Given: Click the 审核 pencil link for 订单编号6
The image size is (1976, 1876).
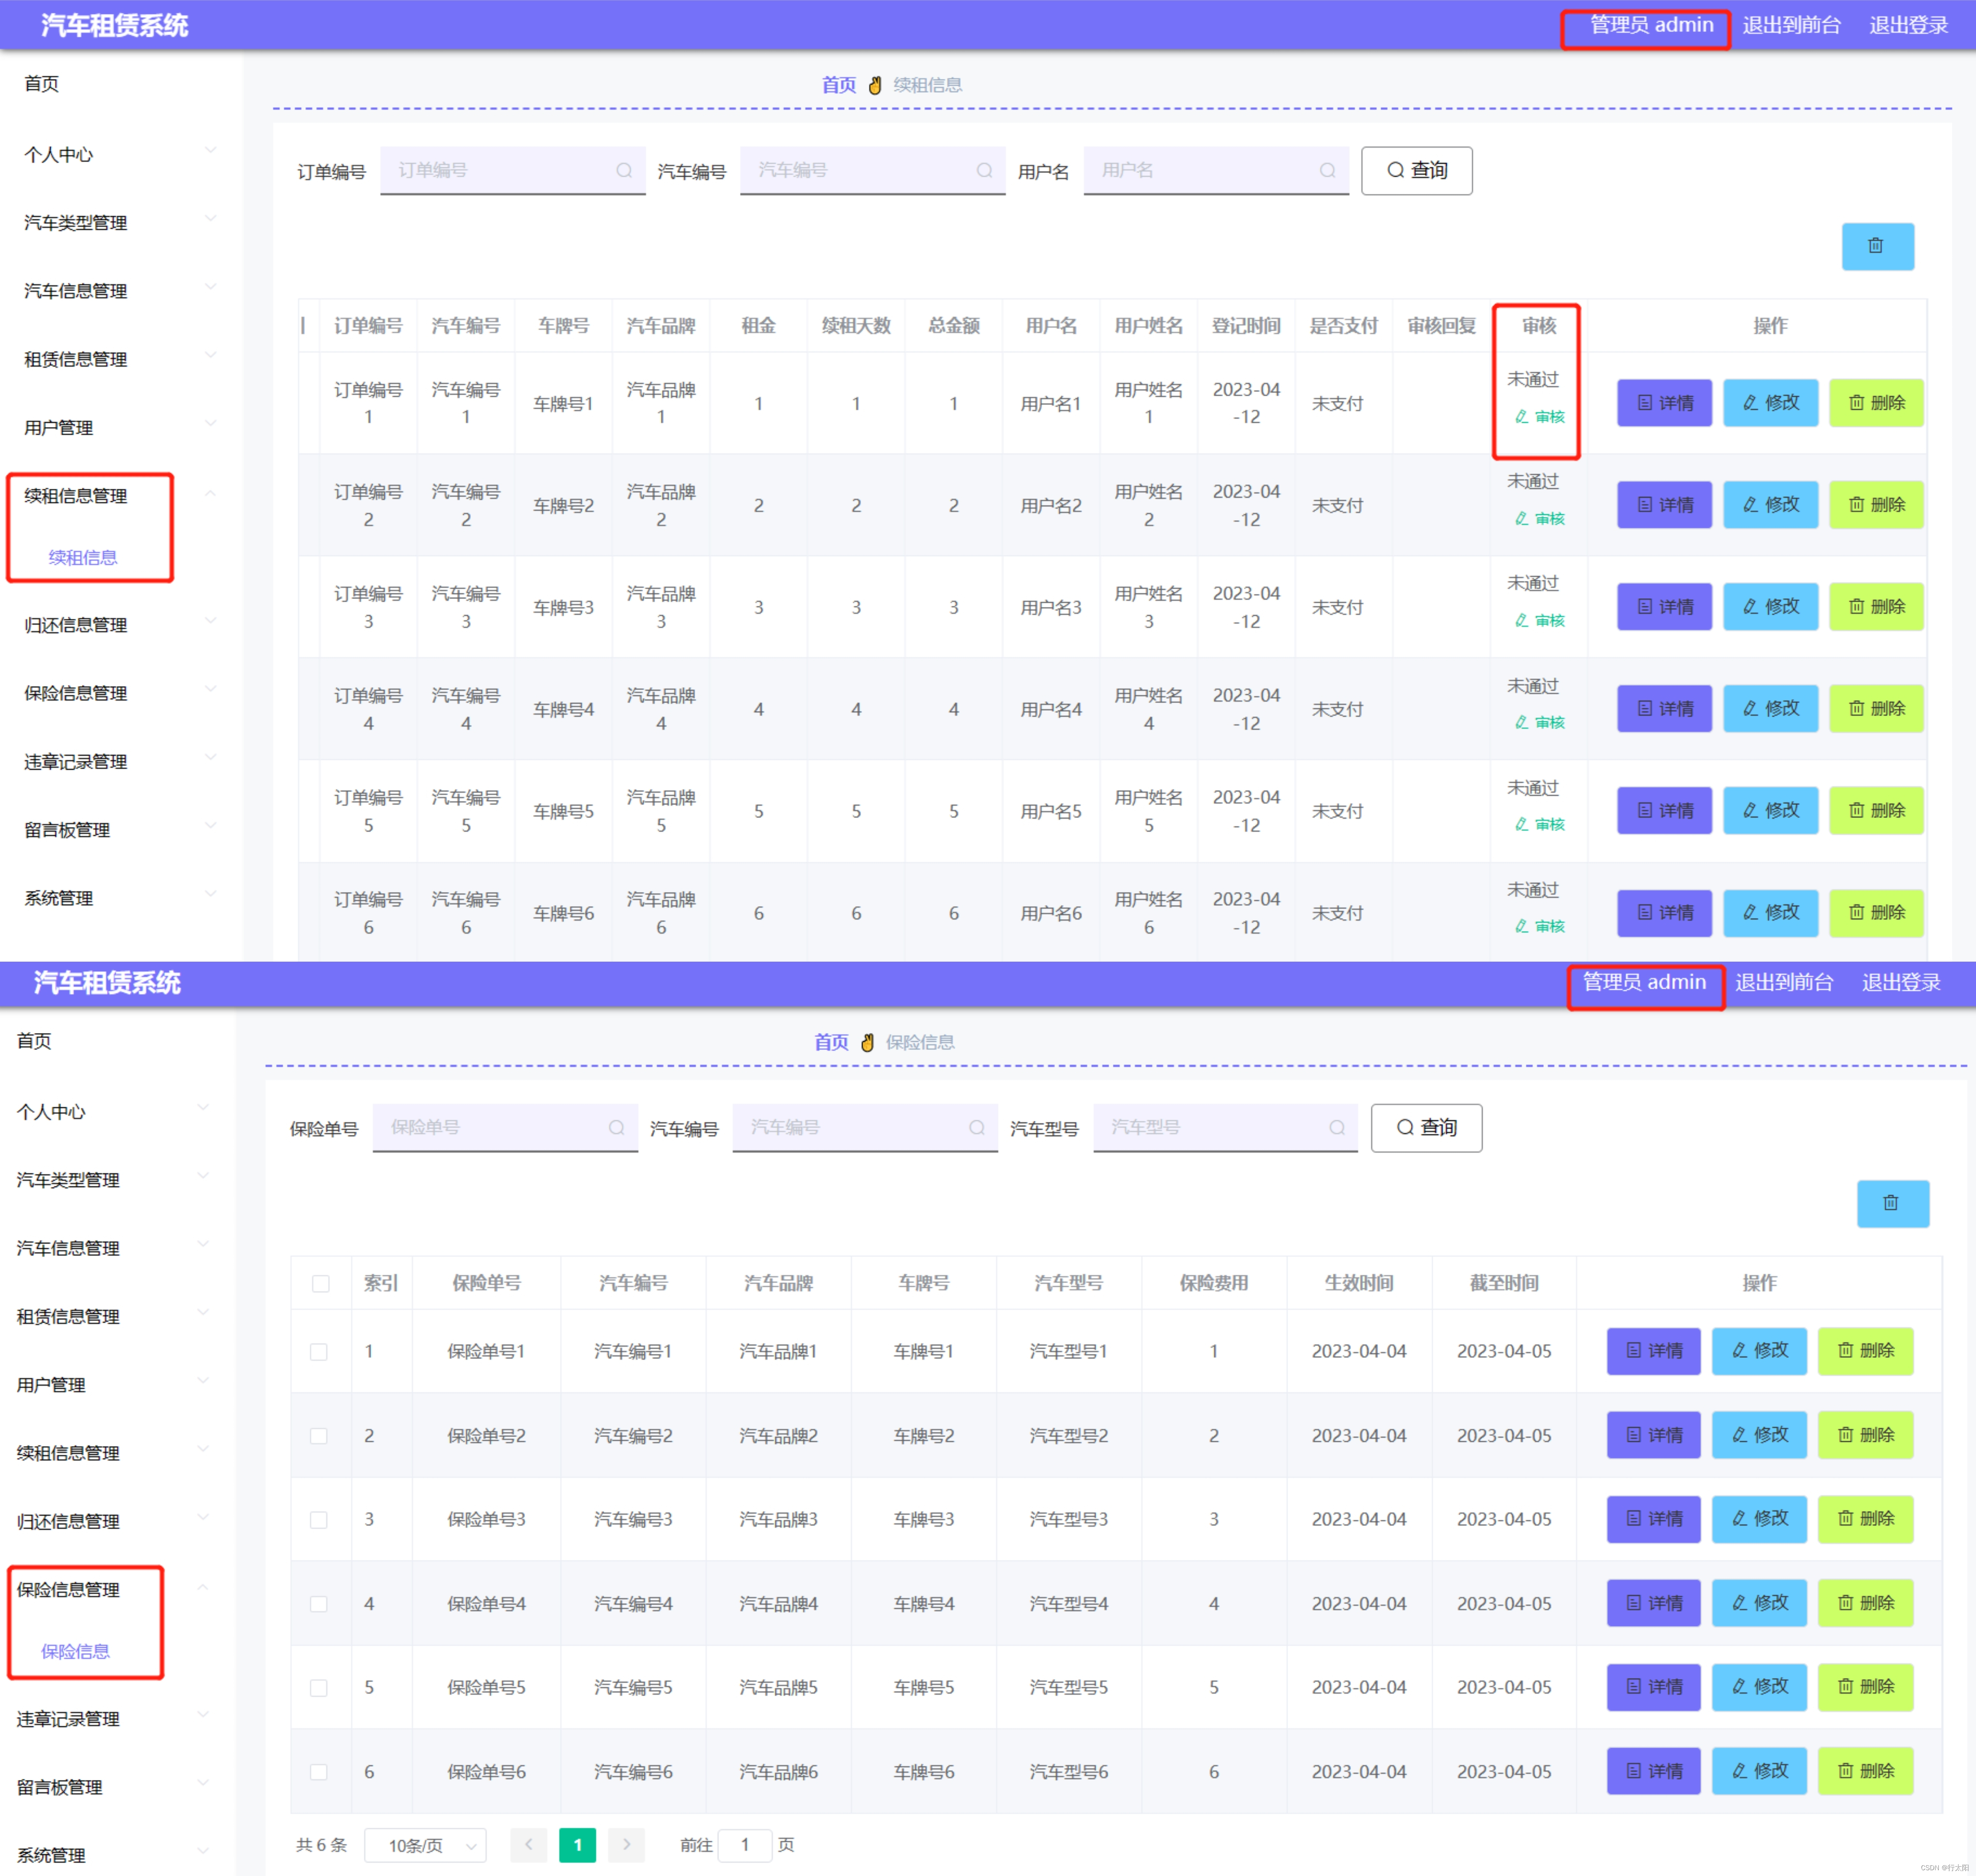Looking at the screenshot, I should pyautogui.click(x=1539, y=926).
